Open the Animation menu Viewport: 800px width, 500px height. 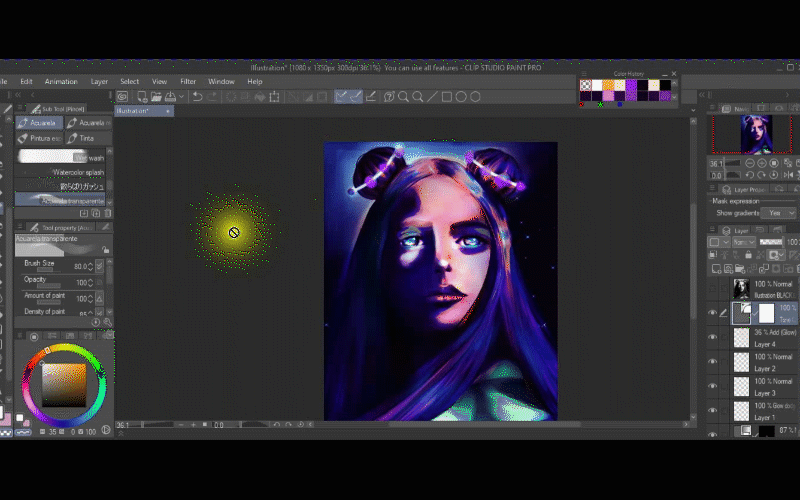coord(61,81)
